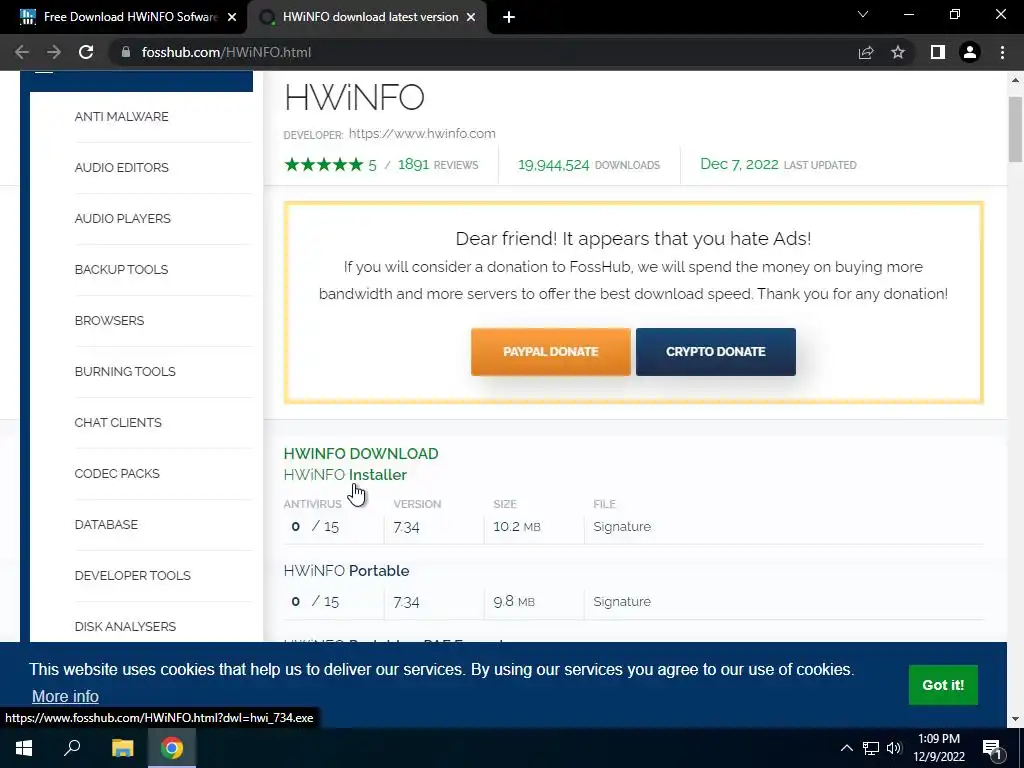Open the Chrome profile menu

pos(970,52)
